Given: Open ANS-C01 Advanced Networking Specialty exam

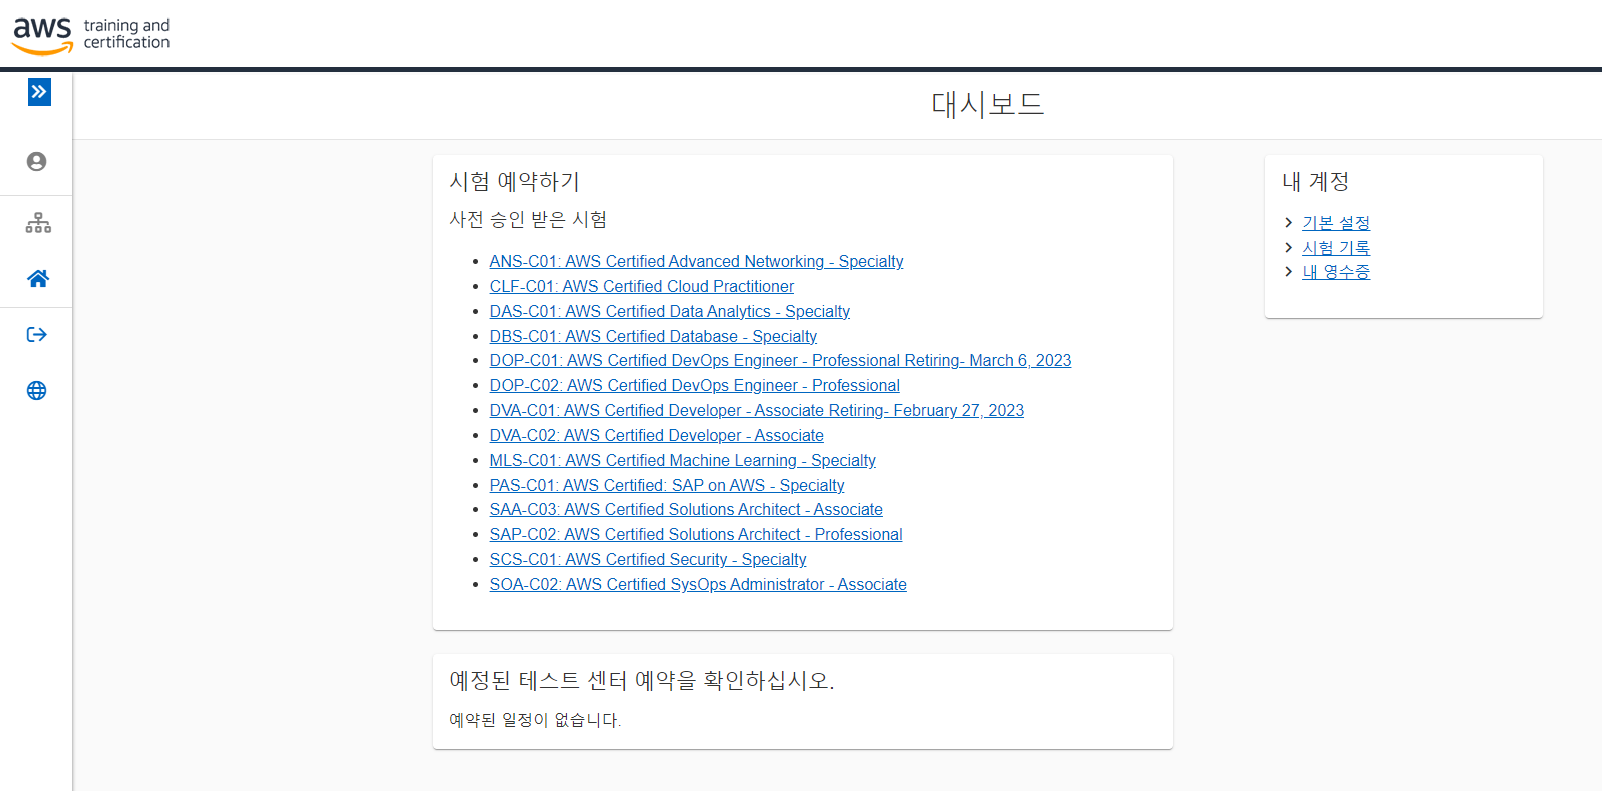Looking at the screenshot, I should coord(696,261).
